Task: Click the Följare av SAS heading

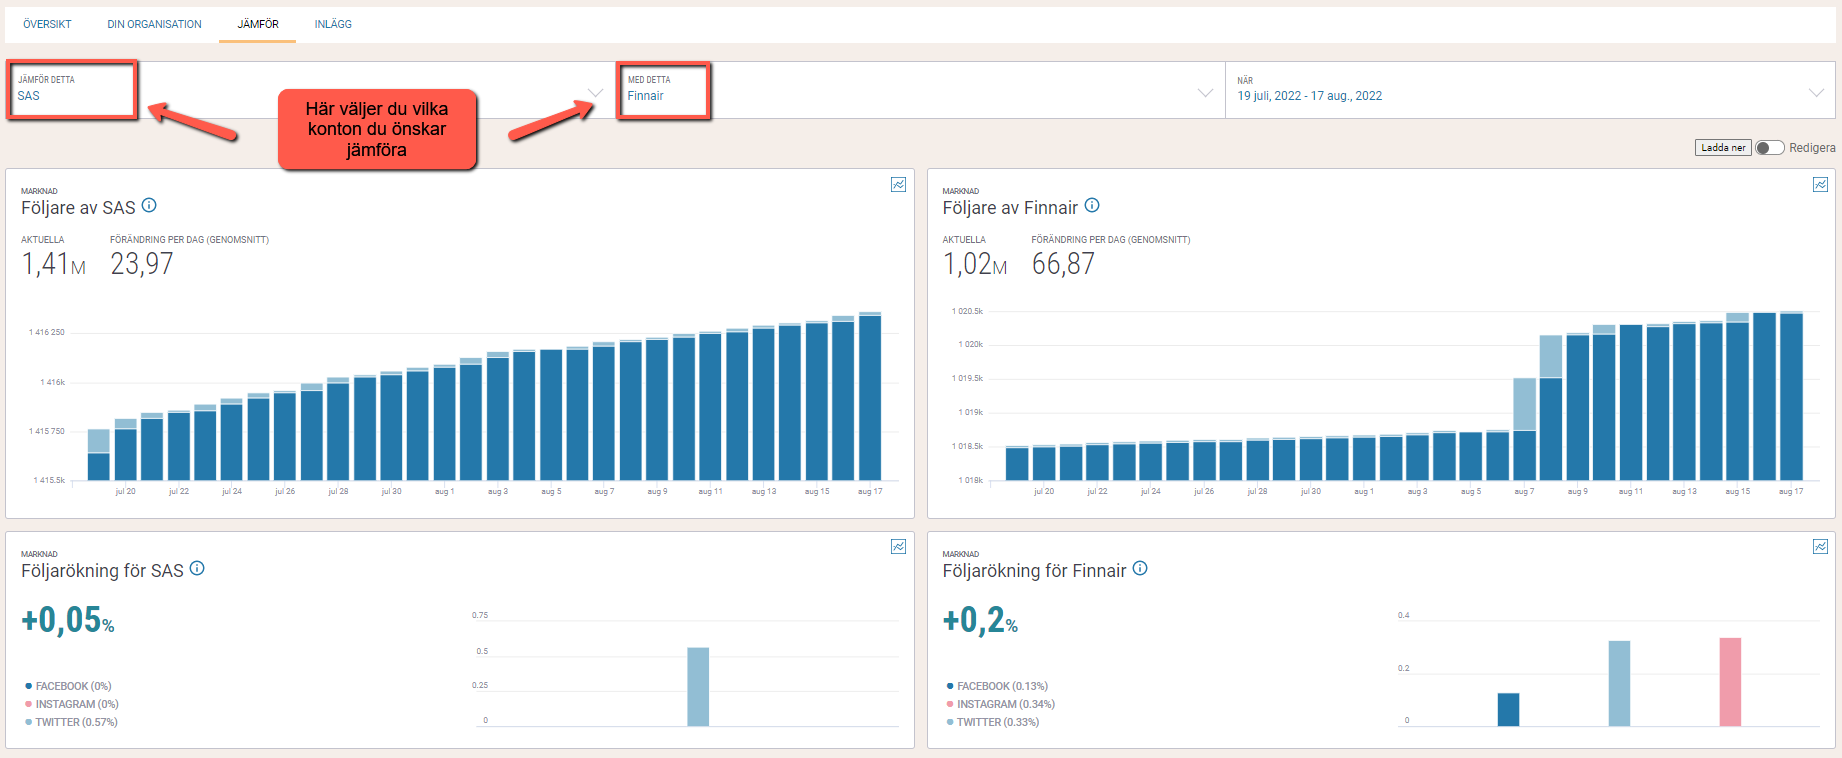Action: [78, 208]
